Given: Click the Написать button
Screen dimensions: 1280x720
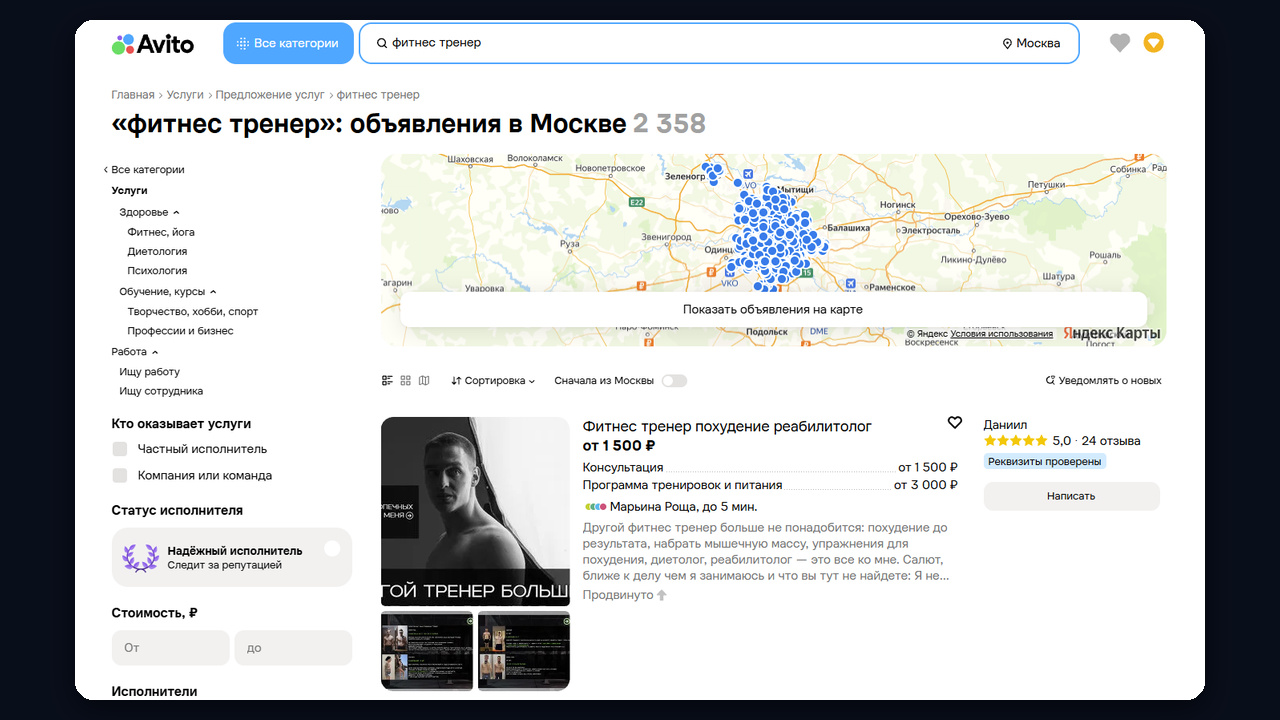Looking at the screenshot, I should point(1071,496).
